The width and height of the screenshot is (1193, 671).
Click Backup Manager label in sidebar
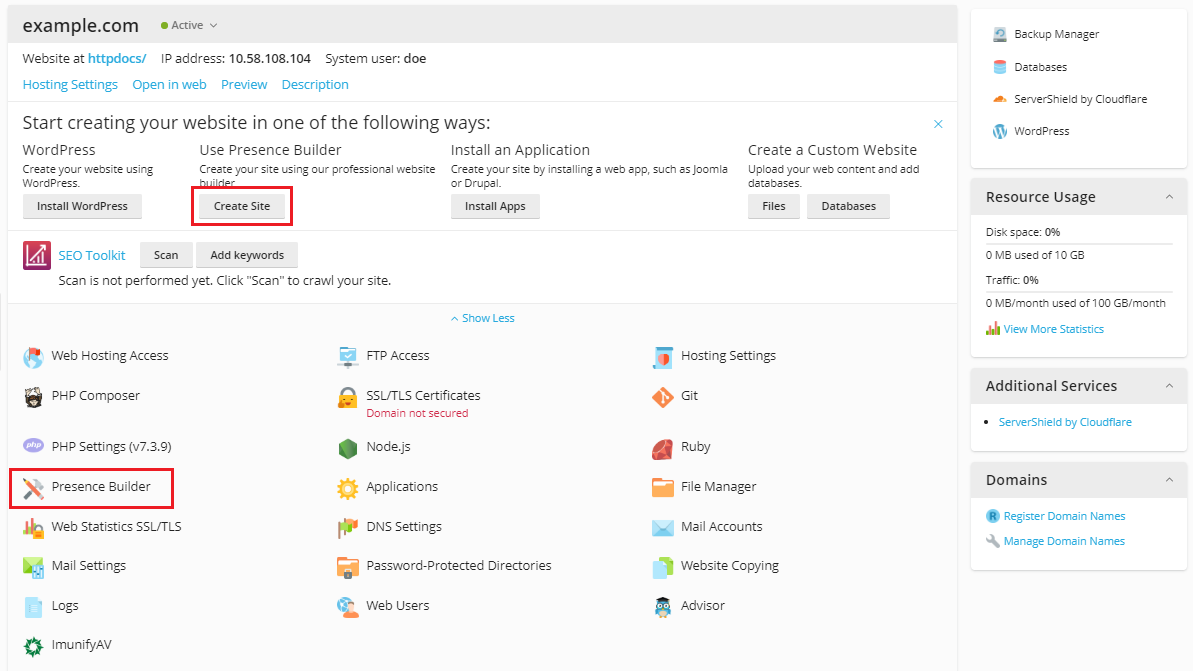tap(1056, 34)
